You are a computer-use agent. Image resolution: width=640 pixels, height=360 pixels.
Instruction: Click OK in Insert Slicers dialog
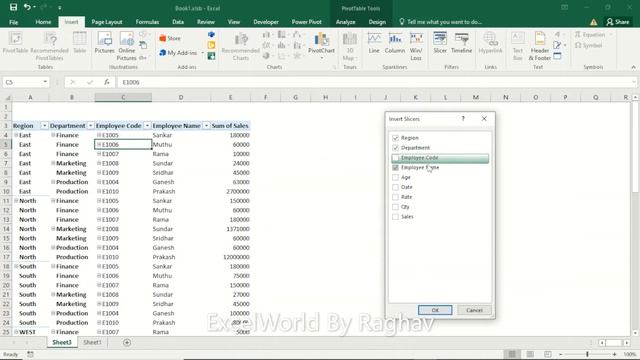(x=435, y=310)
